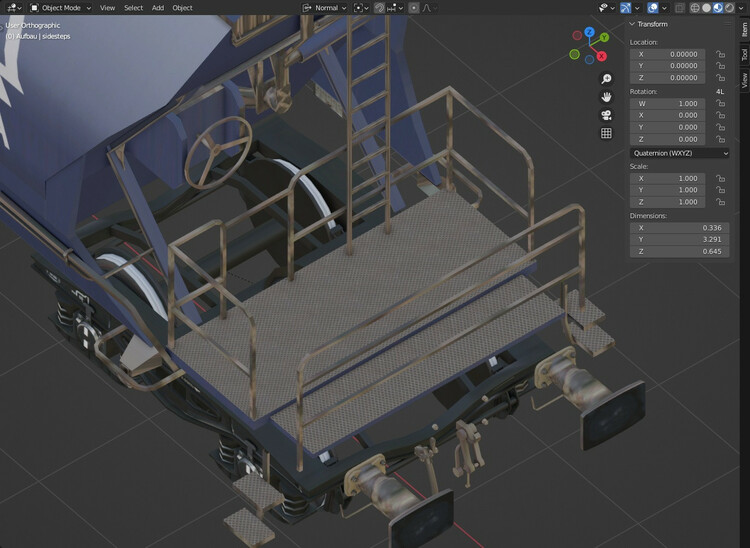Click the Dimensions Y field

(x=680, y=239)
